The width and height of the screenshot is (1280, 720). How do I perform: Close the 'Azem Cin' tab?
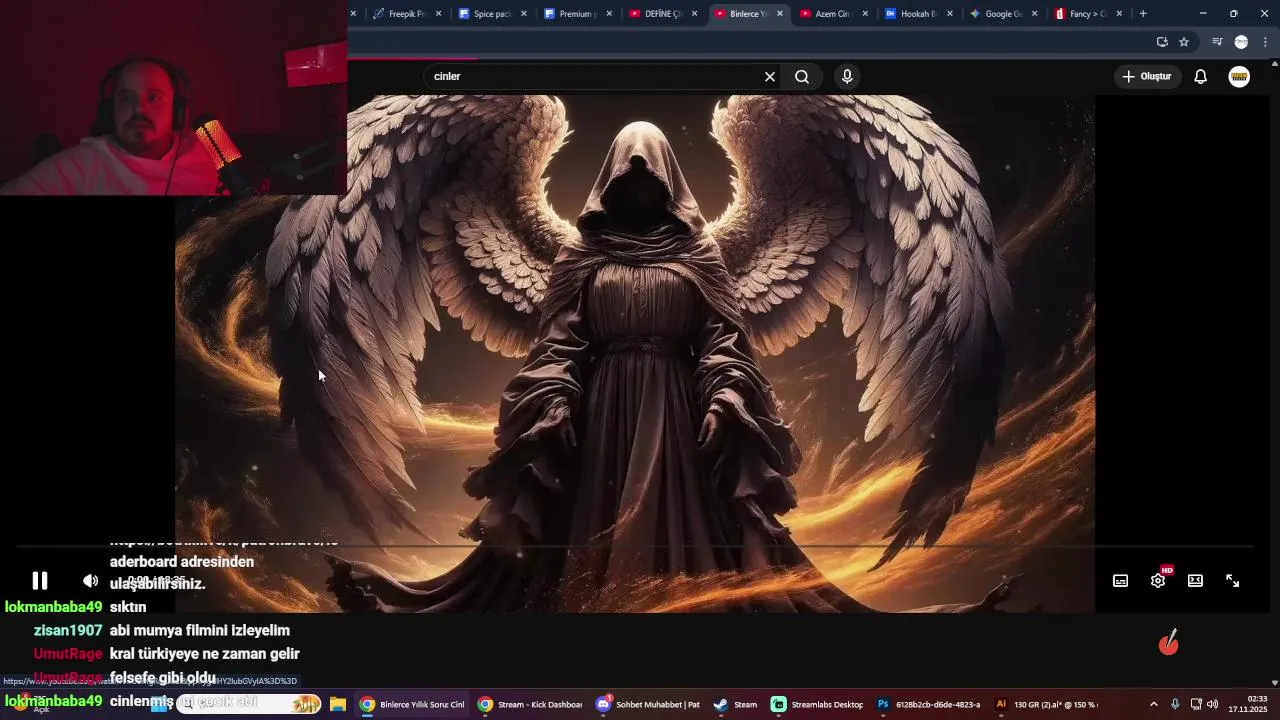pos(865,14)
